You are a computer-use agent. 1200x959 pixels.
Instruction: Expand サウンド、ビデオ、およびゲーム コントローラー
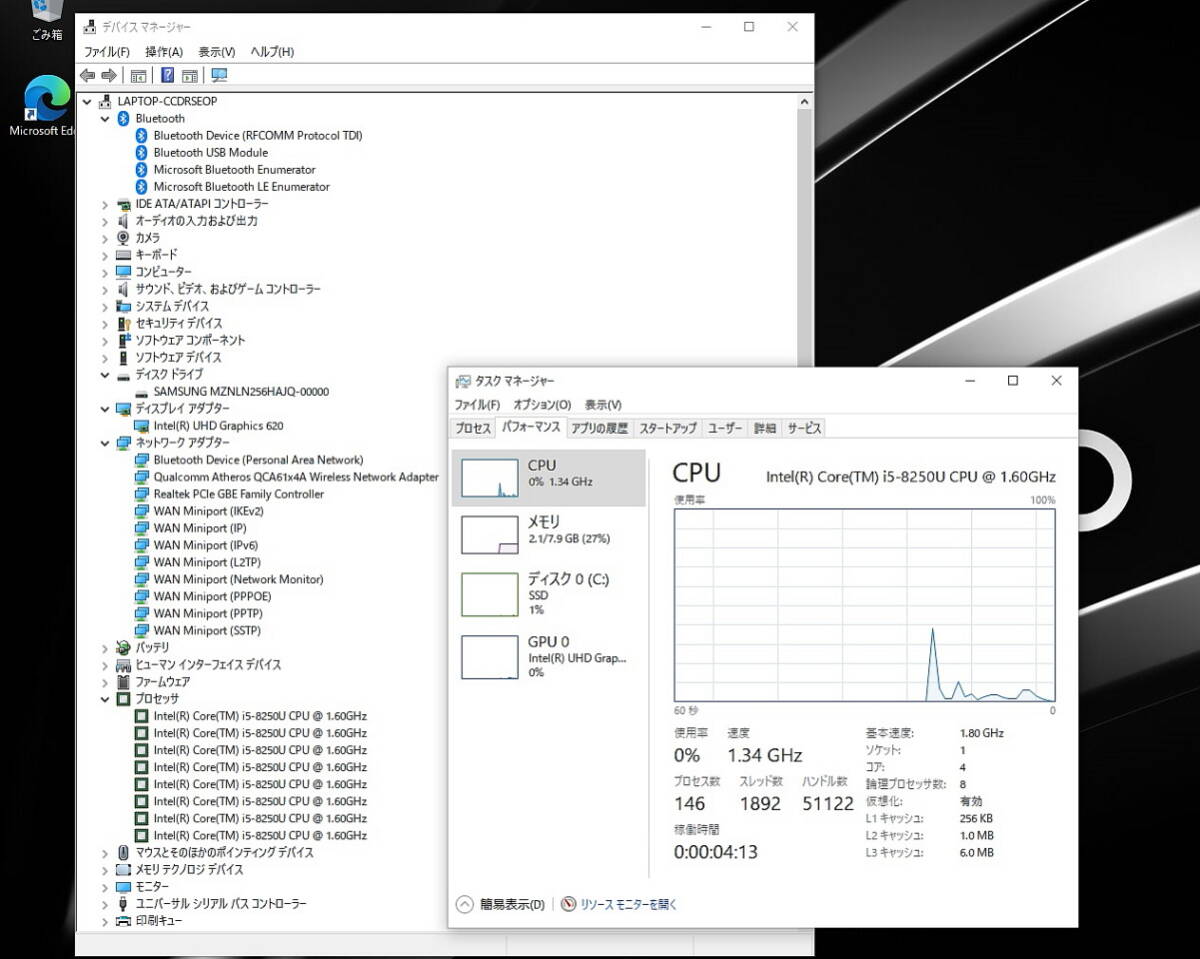click(x=105, y=289)
